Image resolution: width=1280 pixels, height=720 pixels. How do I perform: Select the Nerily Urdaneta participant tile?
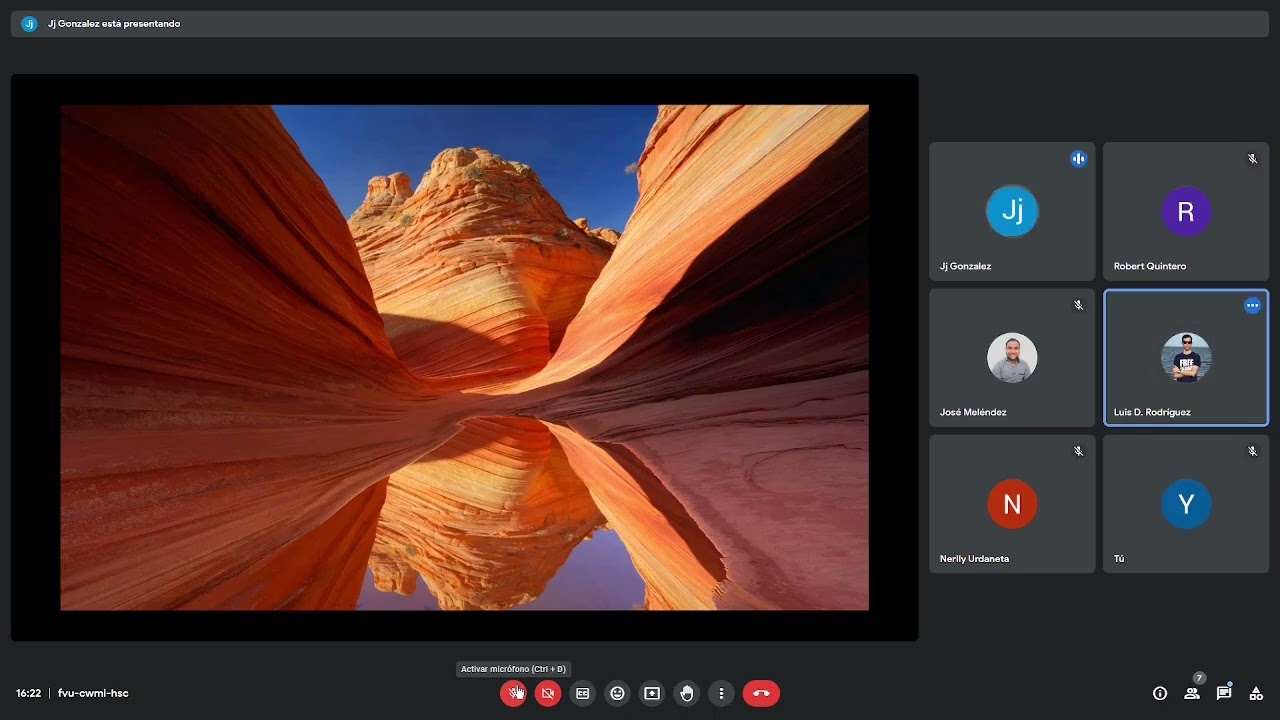pyautogui.click(x=1012, y=504)
